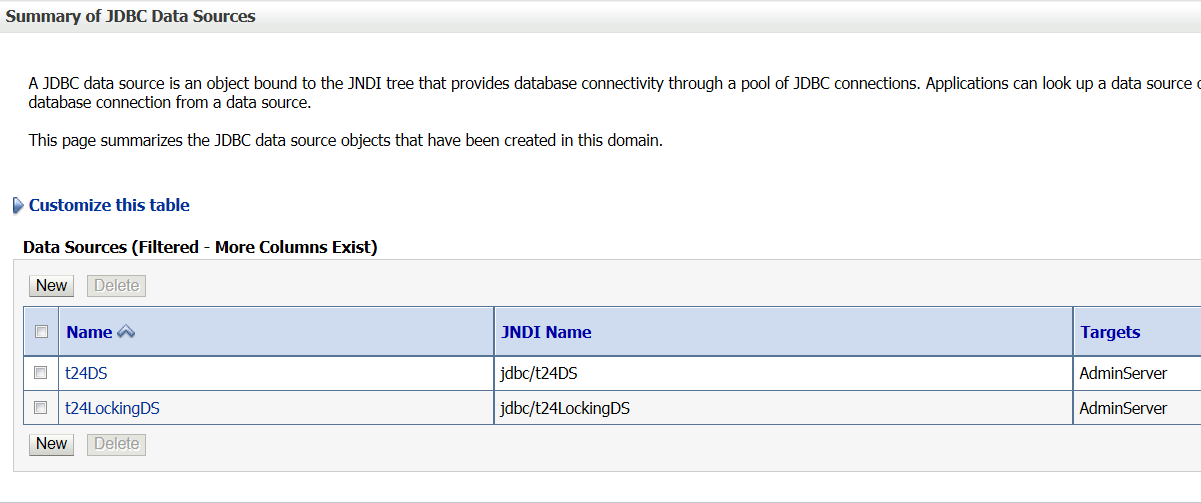
Task: Expand the Customize this table triangle
Action: click(x=17, y=205)
